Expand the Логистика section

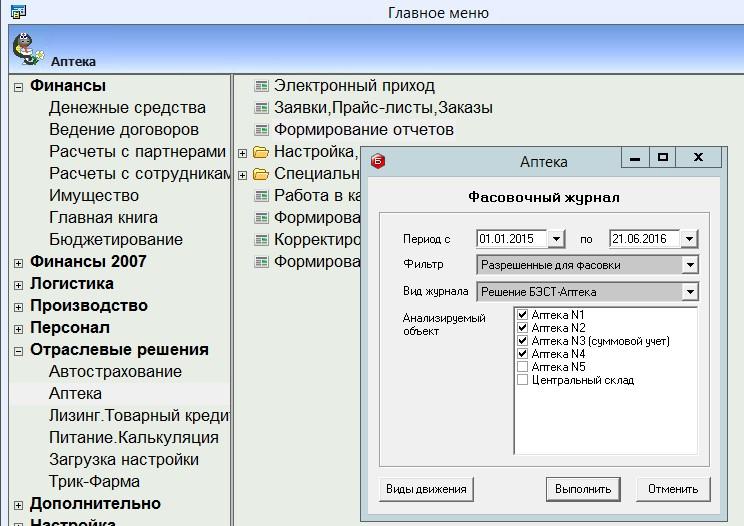coord(18,285)
